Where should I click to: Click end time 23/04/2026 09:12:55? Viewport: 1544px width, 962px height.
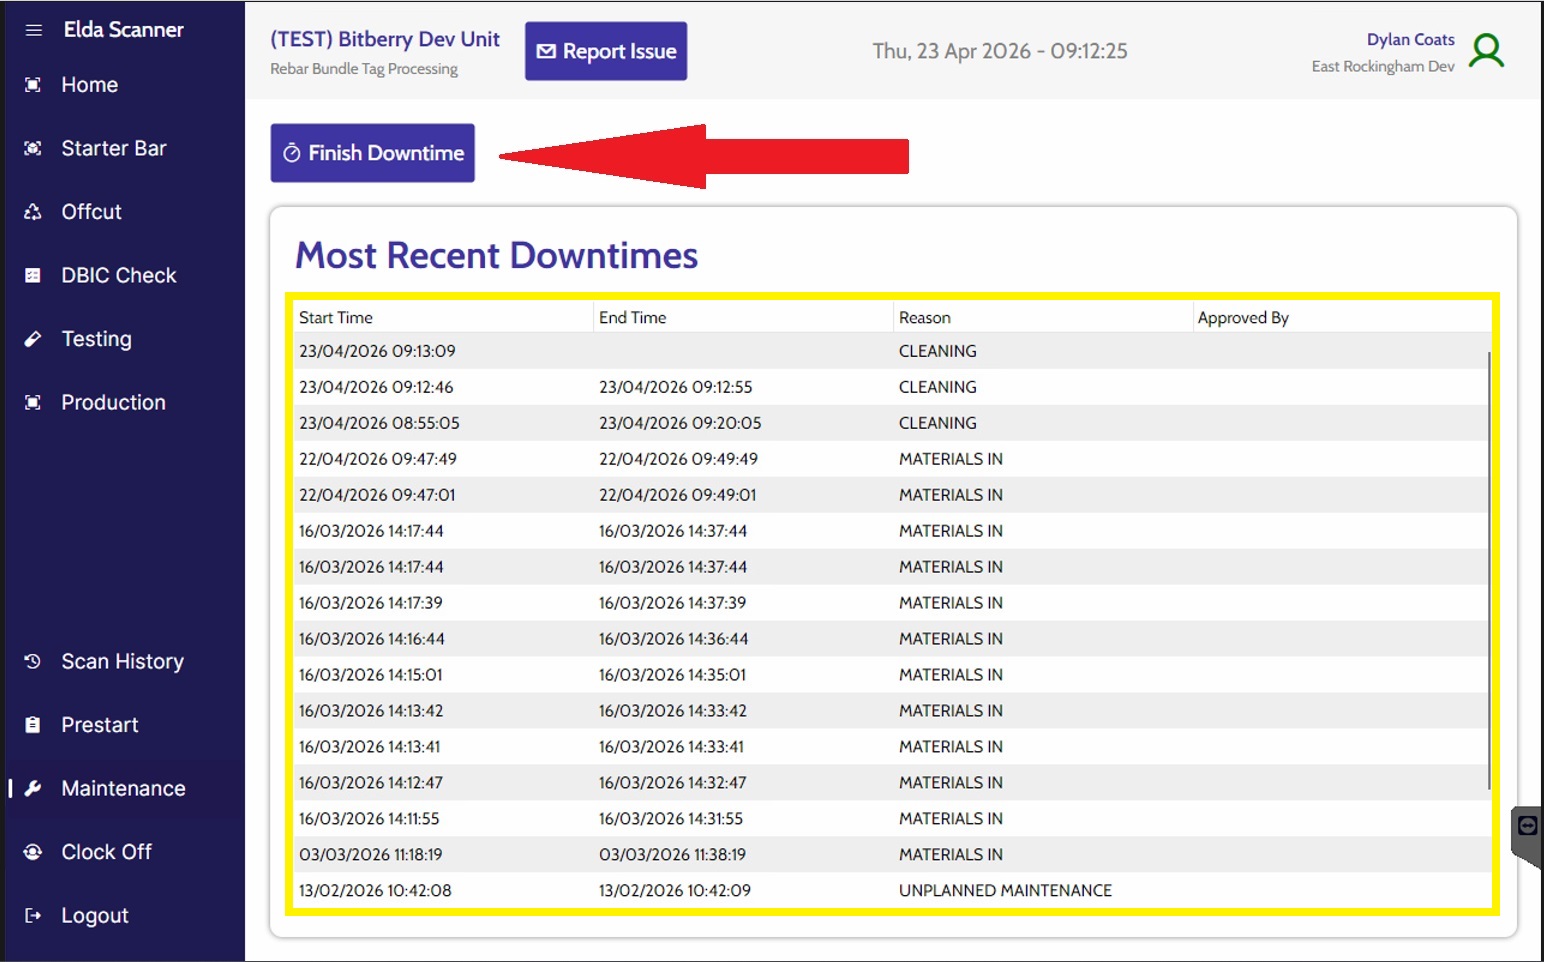tap(676, 387)
